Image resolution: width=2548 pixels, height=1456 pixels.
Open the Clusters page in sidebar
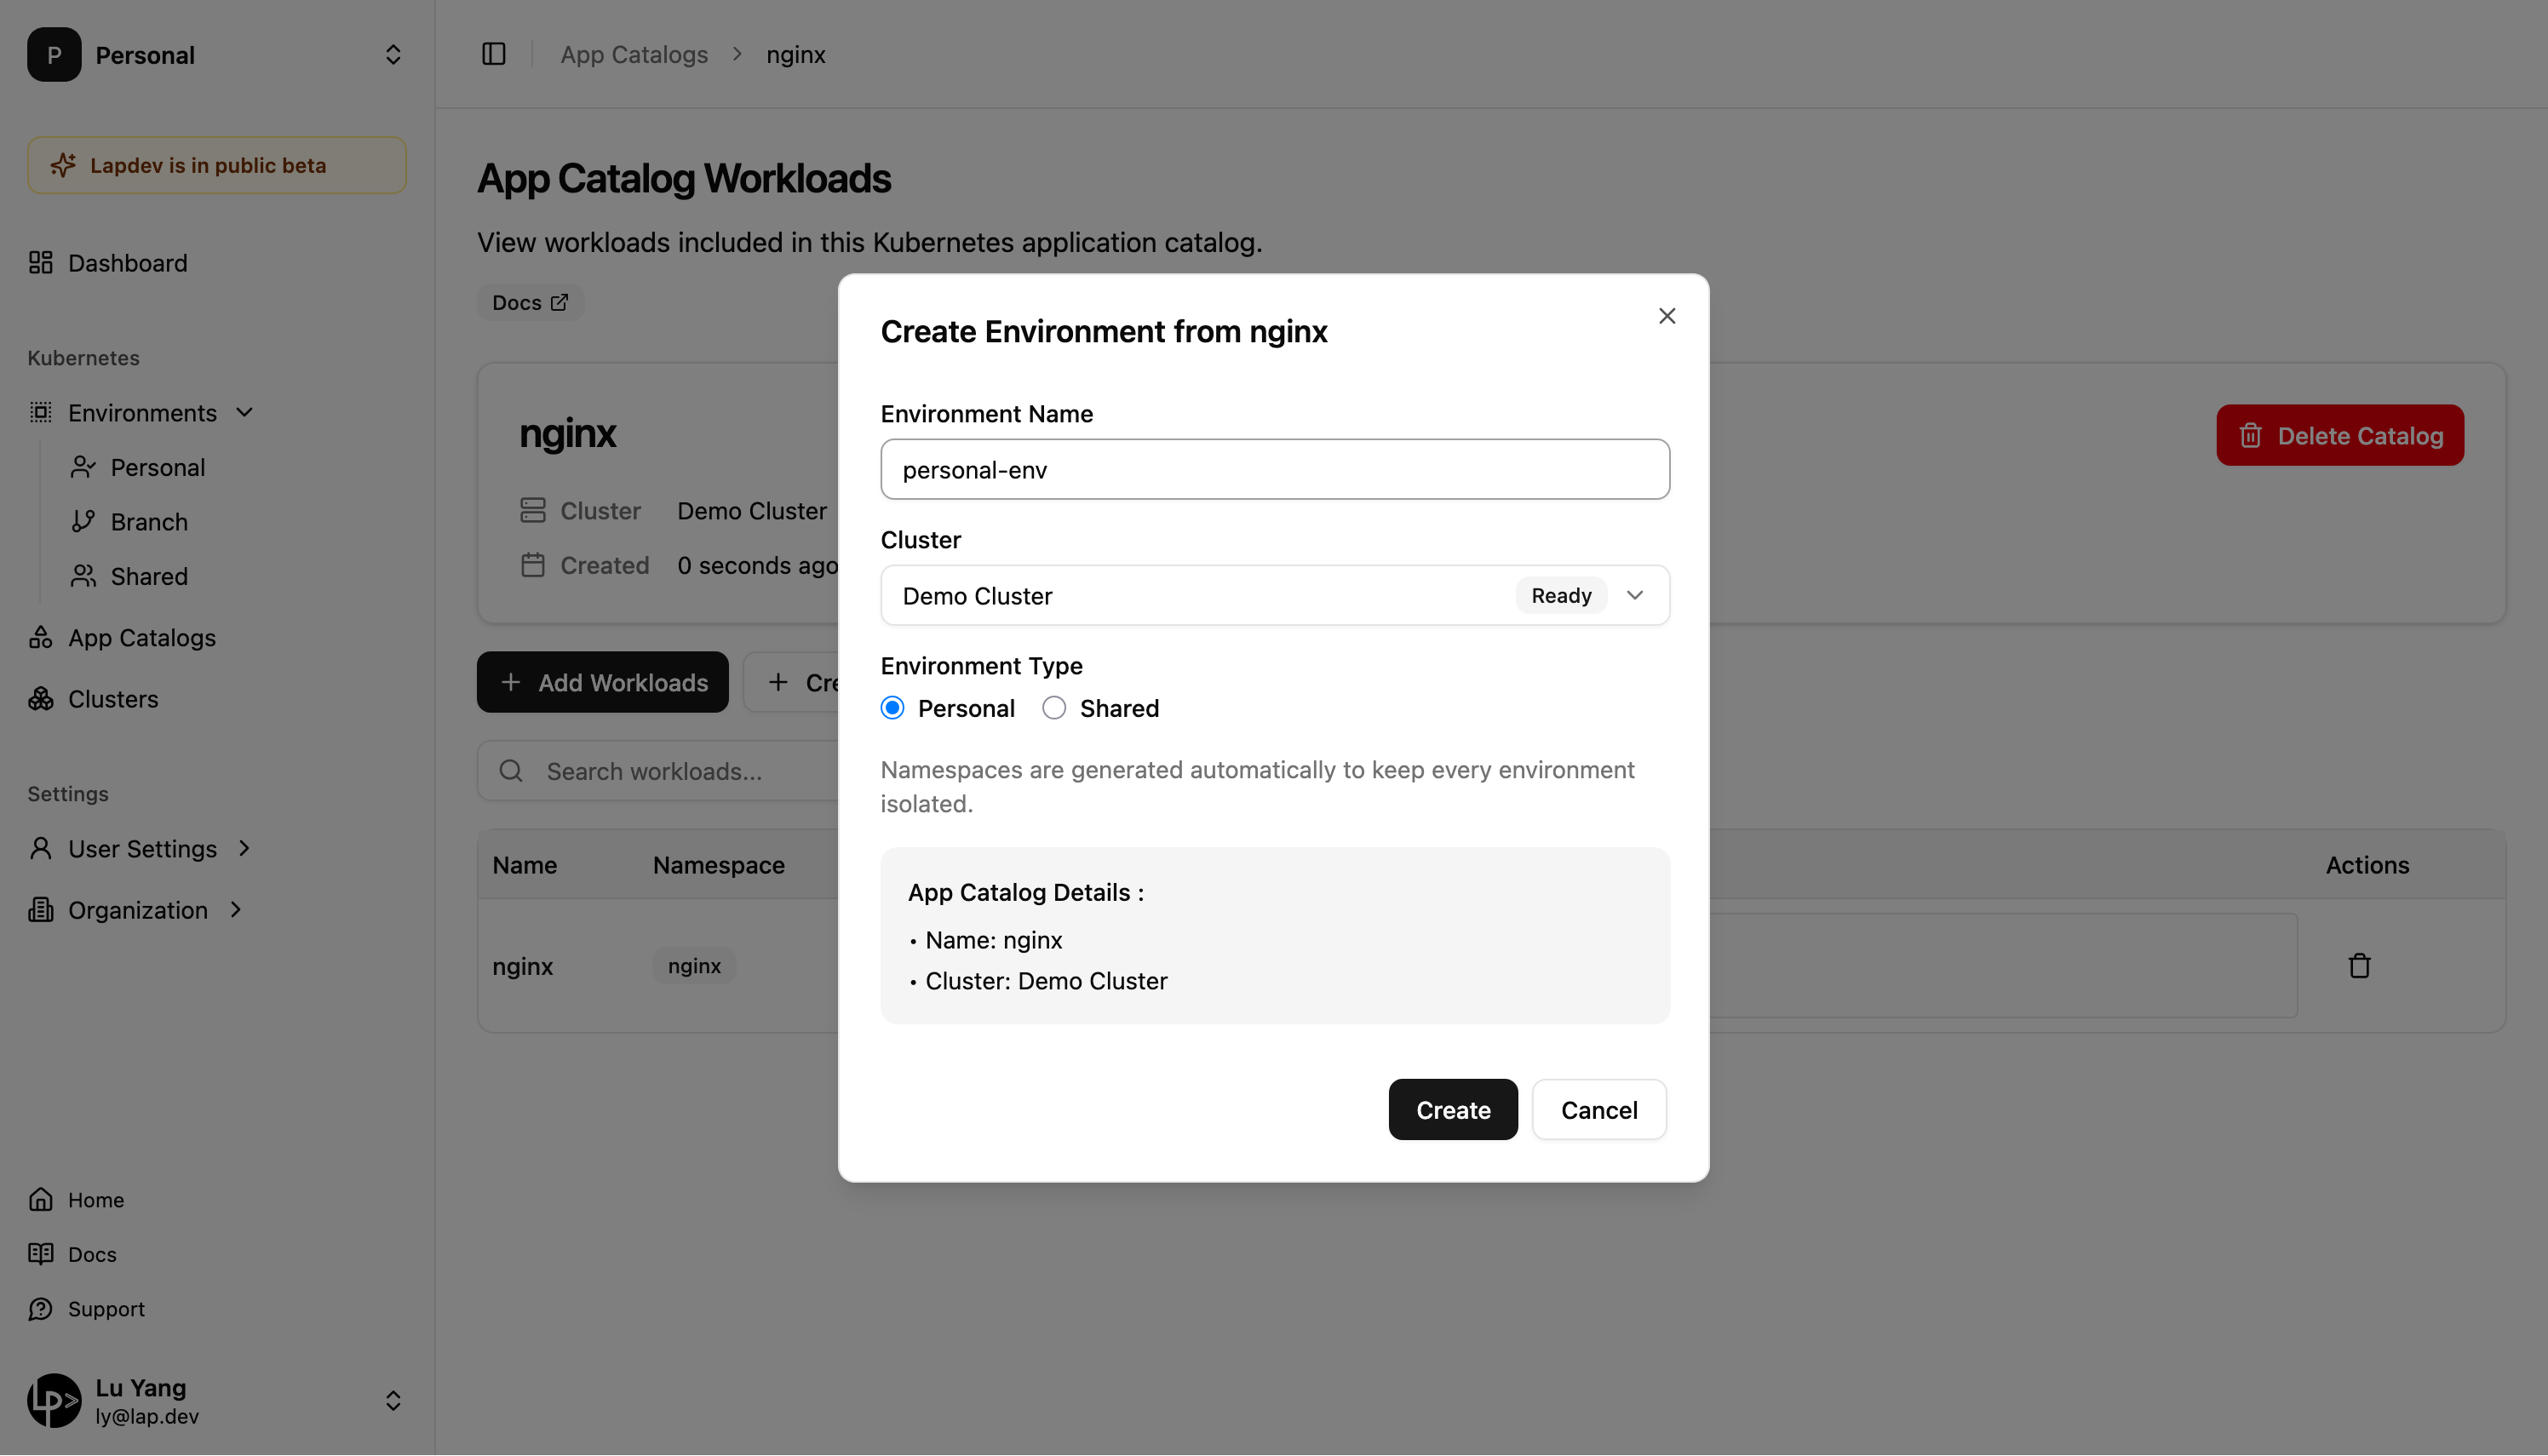(112, 699)
